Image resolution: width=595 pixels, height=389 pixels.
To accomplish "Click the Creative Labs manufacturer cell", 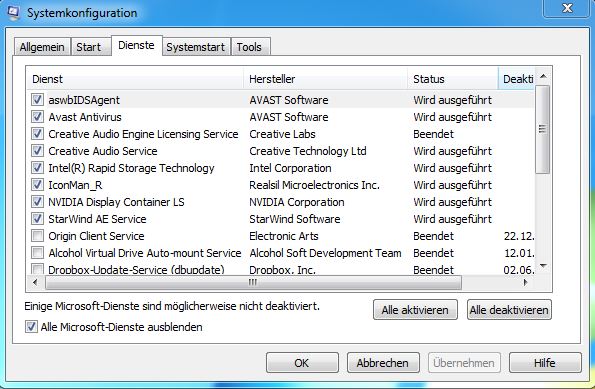I will point(282,134).
